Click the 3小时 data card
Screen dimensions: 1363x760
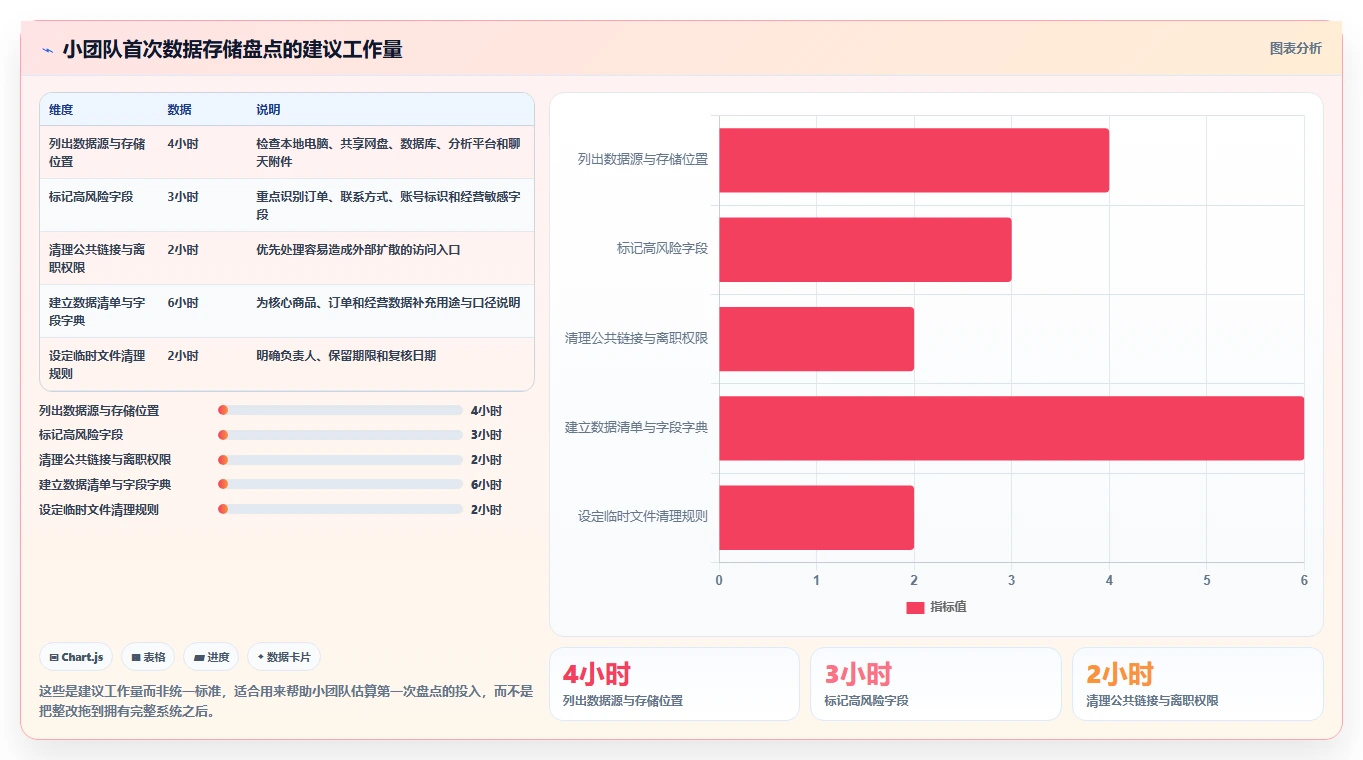pyautogui.click(x=936, y=684)
